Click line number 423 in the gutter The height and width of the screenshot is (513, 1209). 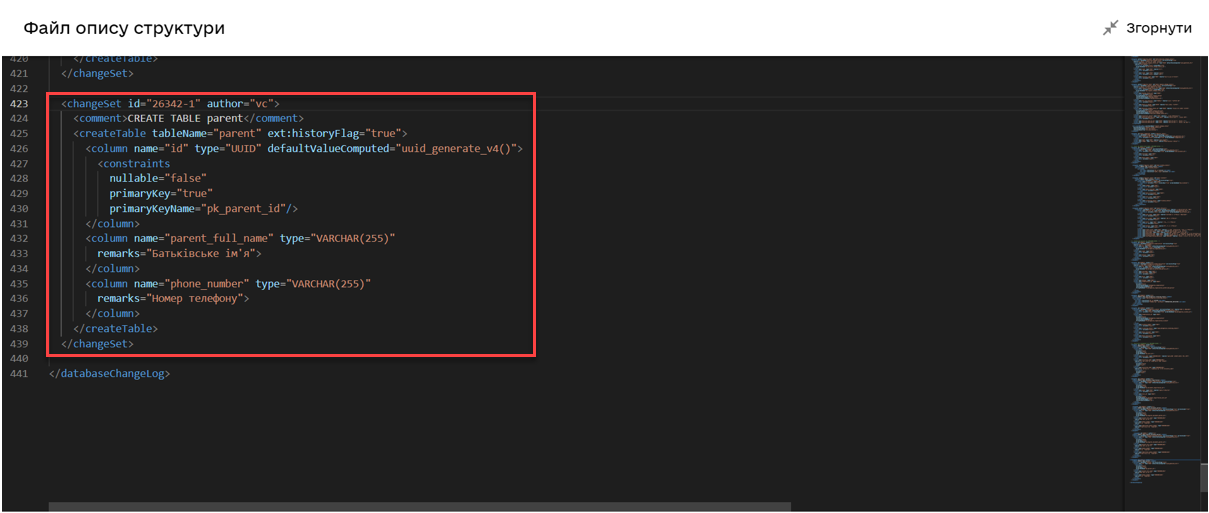pos(19,104)
